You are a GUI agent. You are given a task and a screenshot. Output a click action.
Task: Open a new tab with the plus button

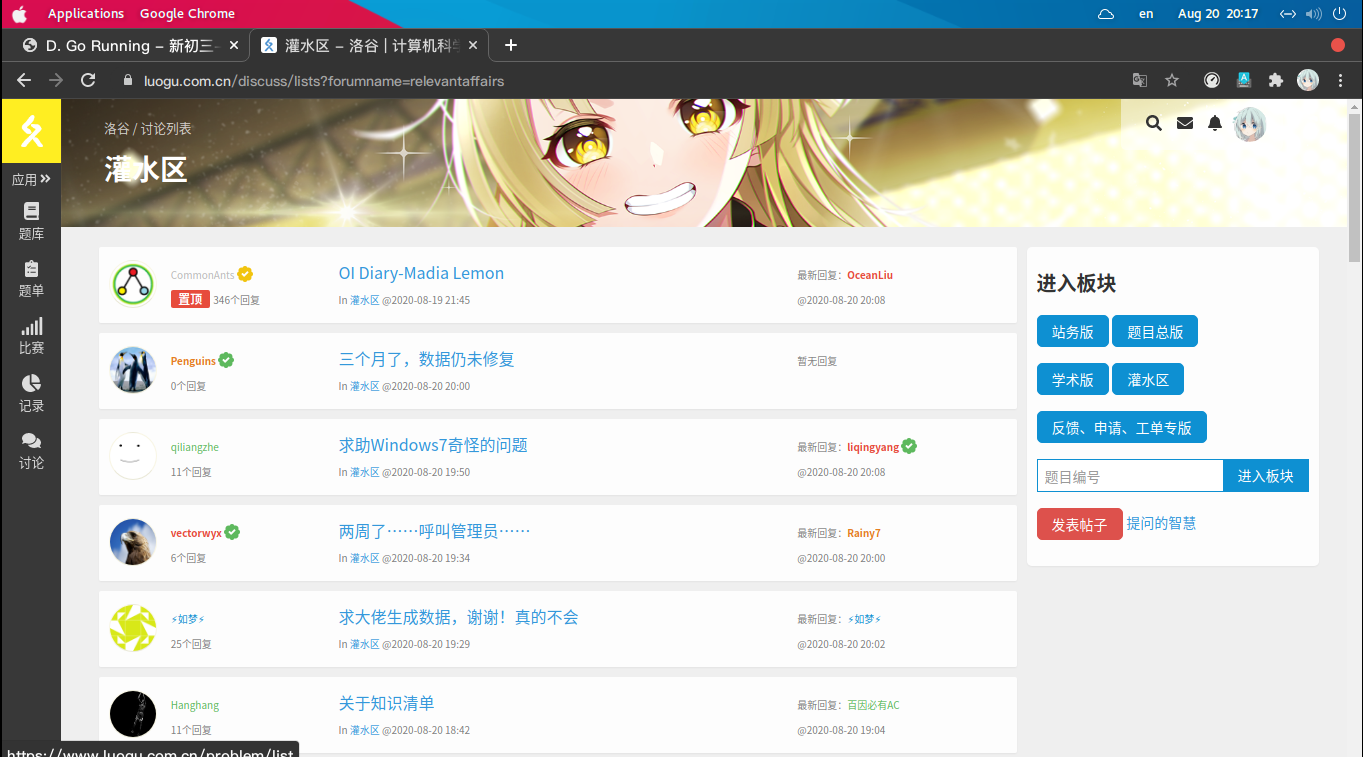511,45
